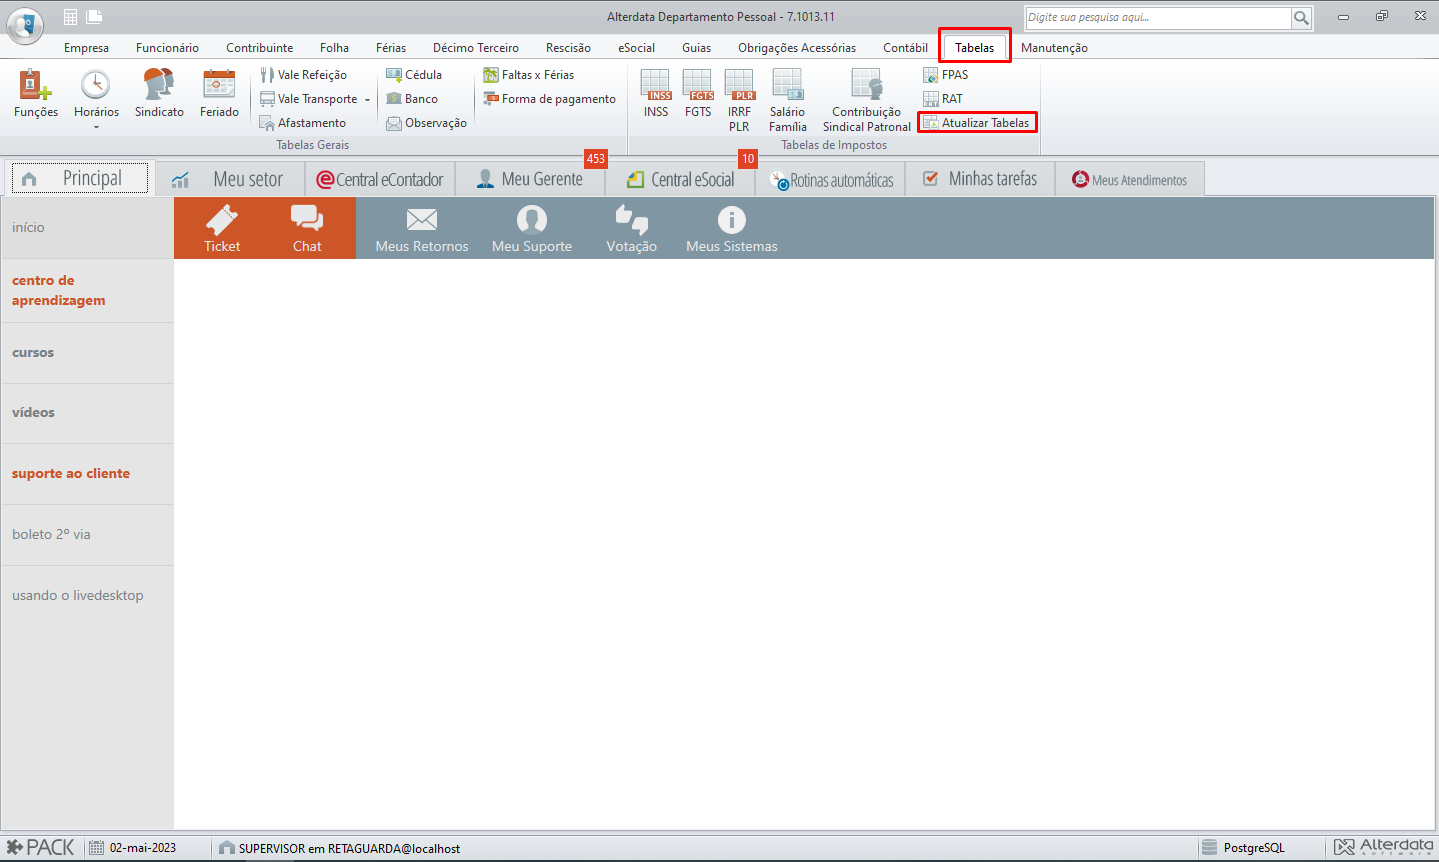Open the IRRF PLR table
1439x862 pixels.
[x=739, y=100]
